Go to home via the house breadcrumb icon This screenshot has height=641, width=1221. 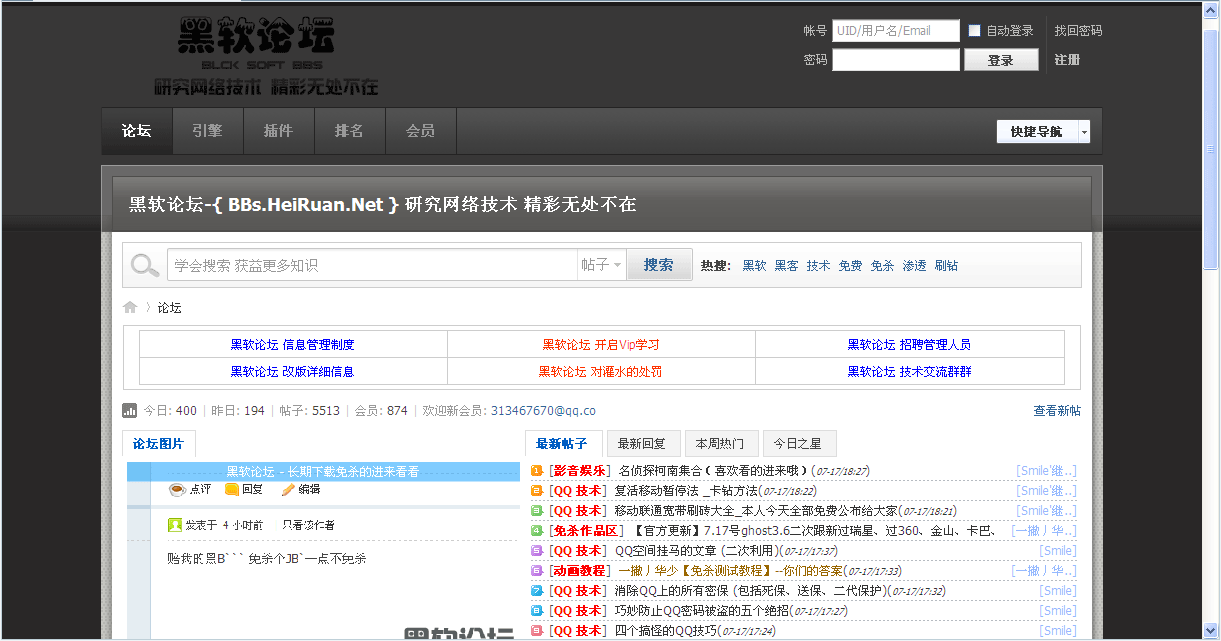[x=130, y=308]
